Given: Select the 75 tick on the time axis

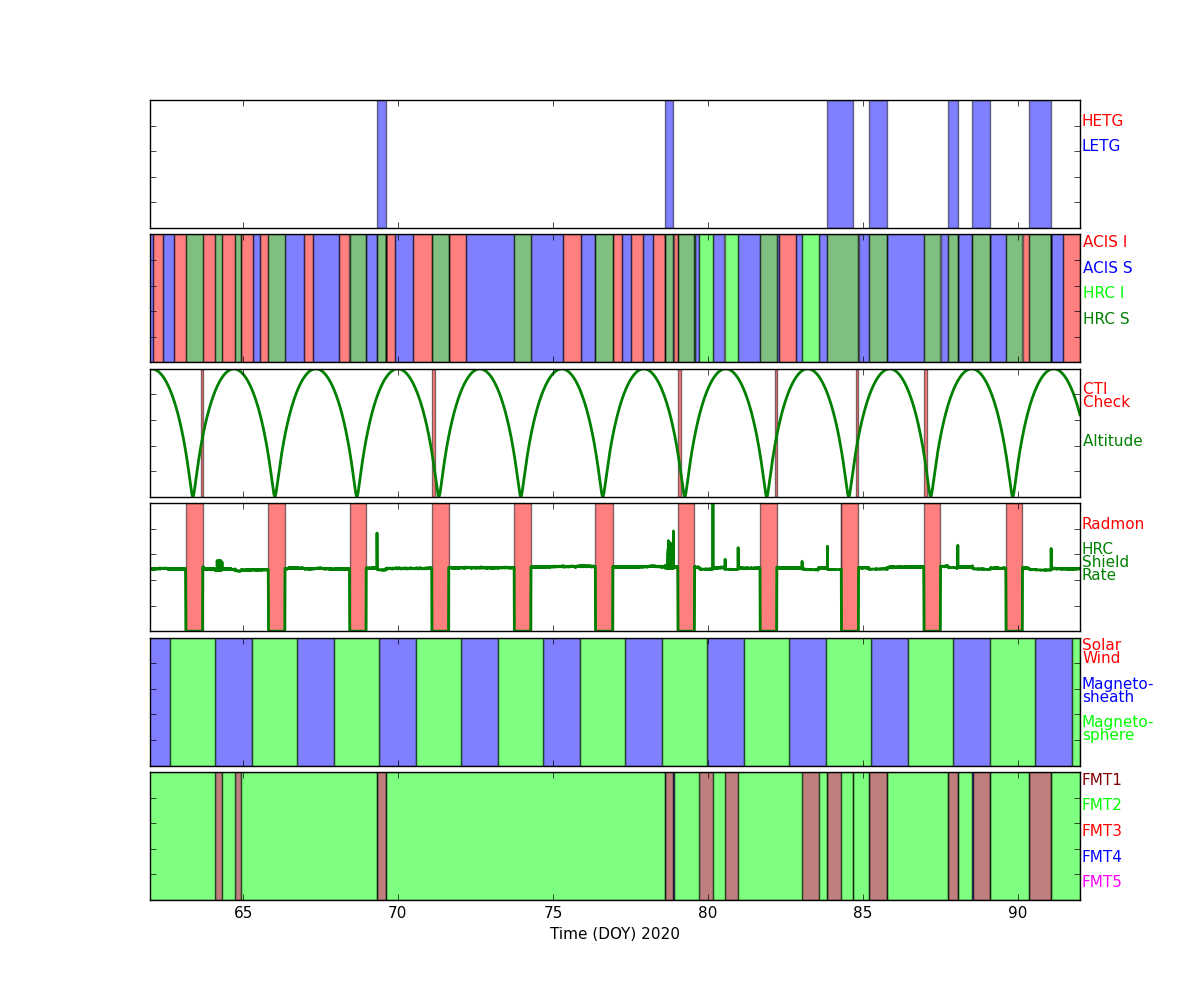Looking at the screenshot, I should coord(553,913).
